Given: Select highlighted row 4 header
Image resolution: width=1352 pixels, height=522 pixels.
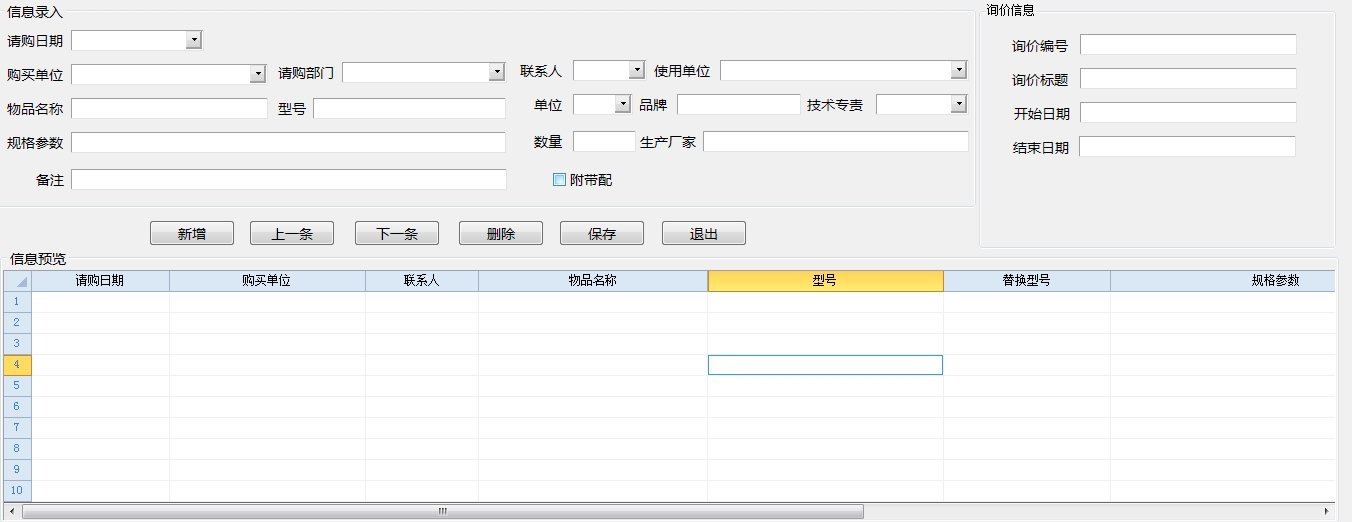Looking at the screenshot, I should [x=17, y=365].
